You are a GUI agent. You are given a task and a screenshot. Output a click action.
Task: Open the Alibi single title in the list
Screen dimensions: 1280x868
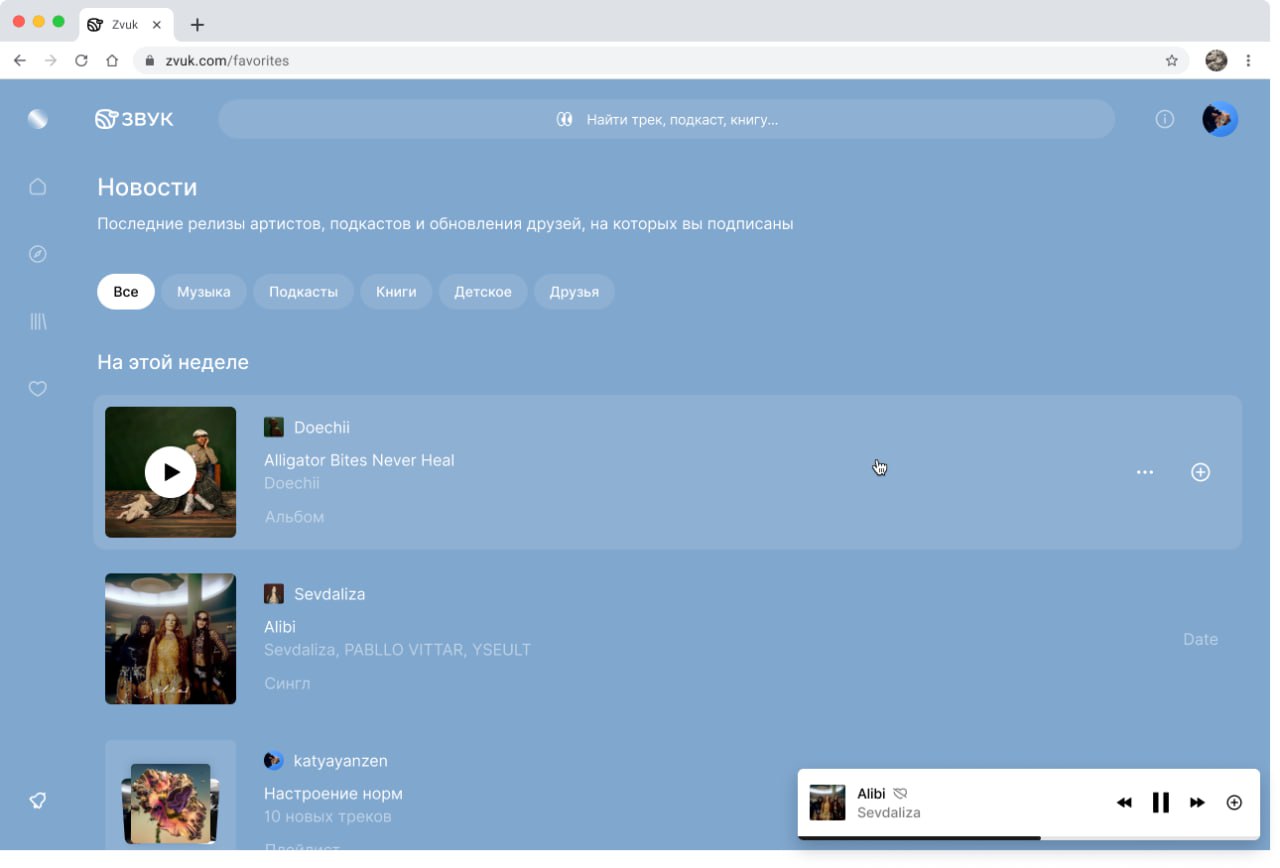[x=280, y=627]
